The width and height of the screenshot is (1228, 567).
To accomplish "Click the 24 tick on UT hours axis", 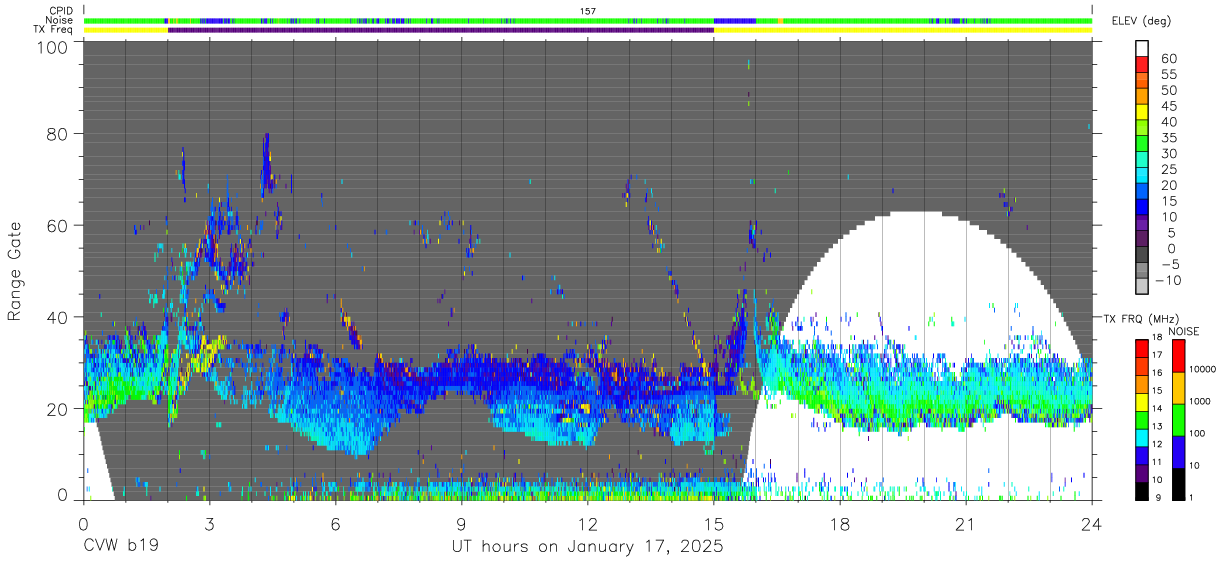I will [x=1092, y=524].
